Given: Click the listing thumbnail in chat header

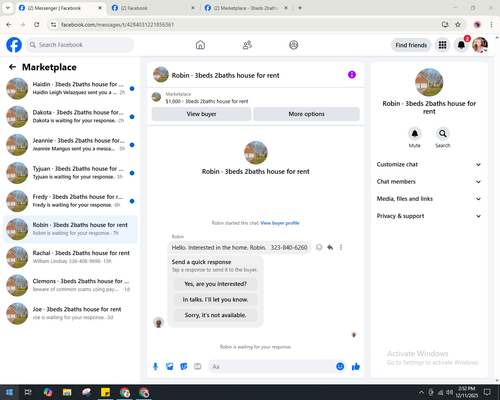Looking at the screenshot, I should pyautogui.click(x=161, y=75).
